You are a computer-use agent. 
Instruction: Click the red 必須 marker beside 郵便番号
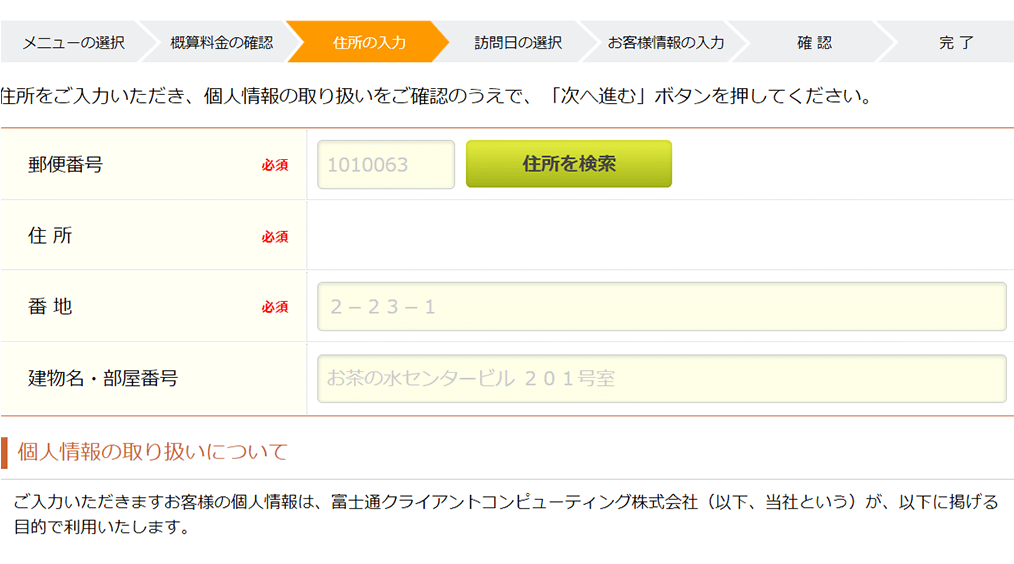275,166
